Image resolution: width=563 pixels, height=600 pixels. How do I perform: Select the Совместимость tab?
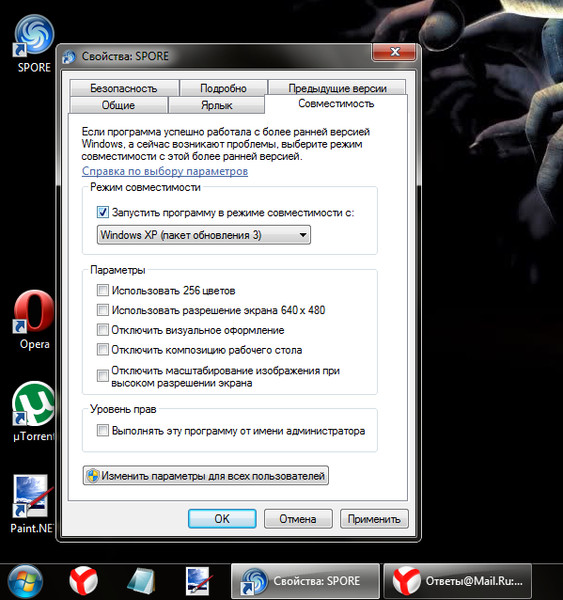pos(336,104)
